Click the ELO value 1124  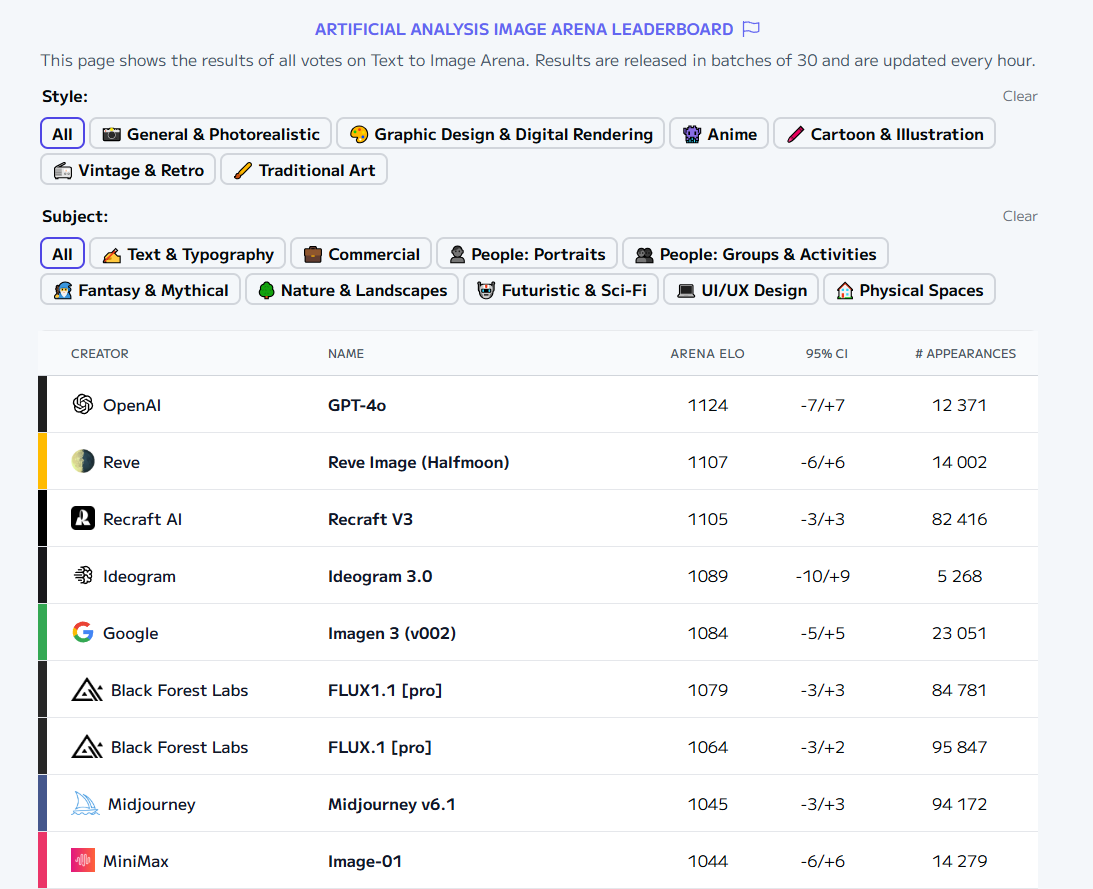[708, 405]
